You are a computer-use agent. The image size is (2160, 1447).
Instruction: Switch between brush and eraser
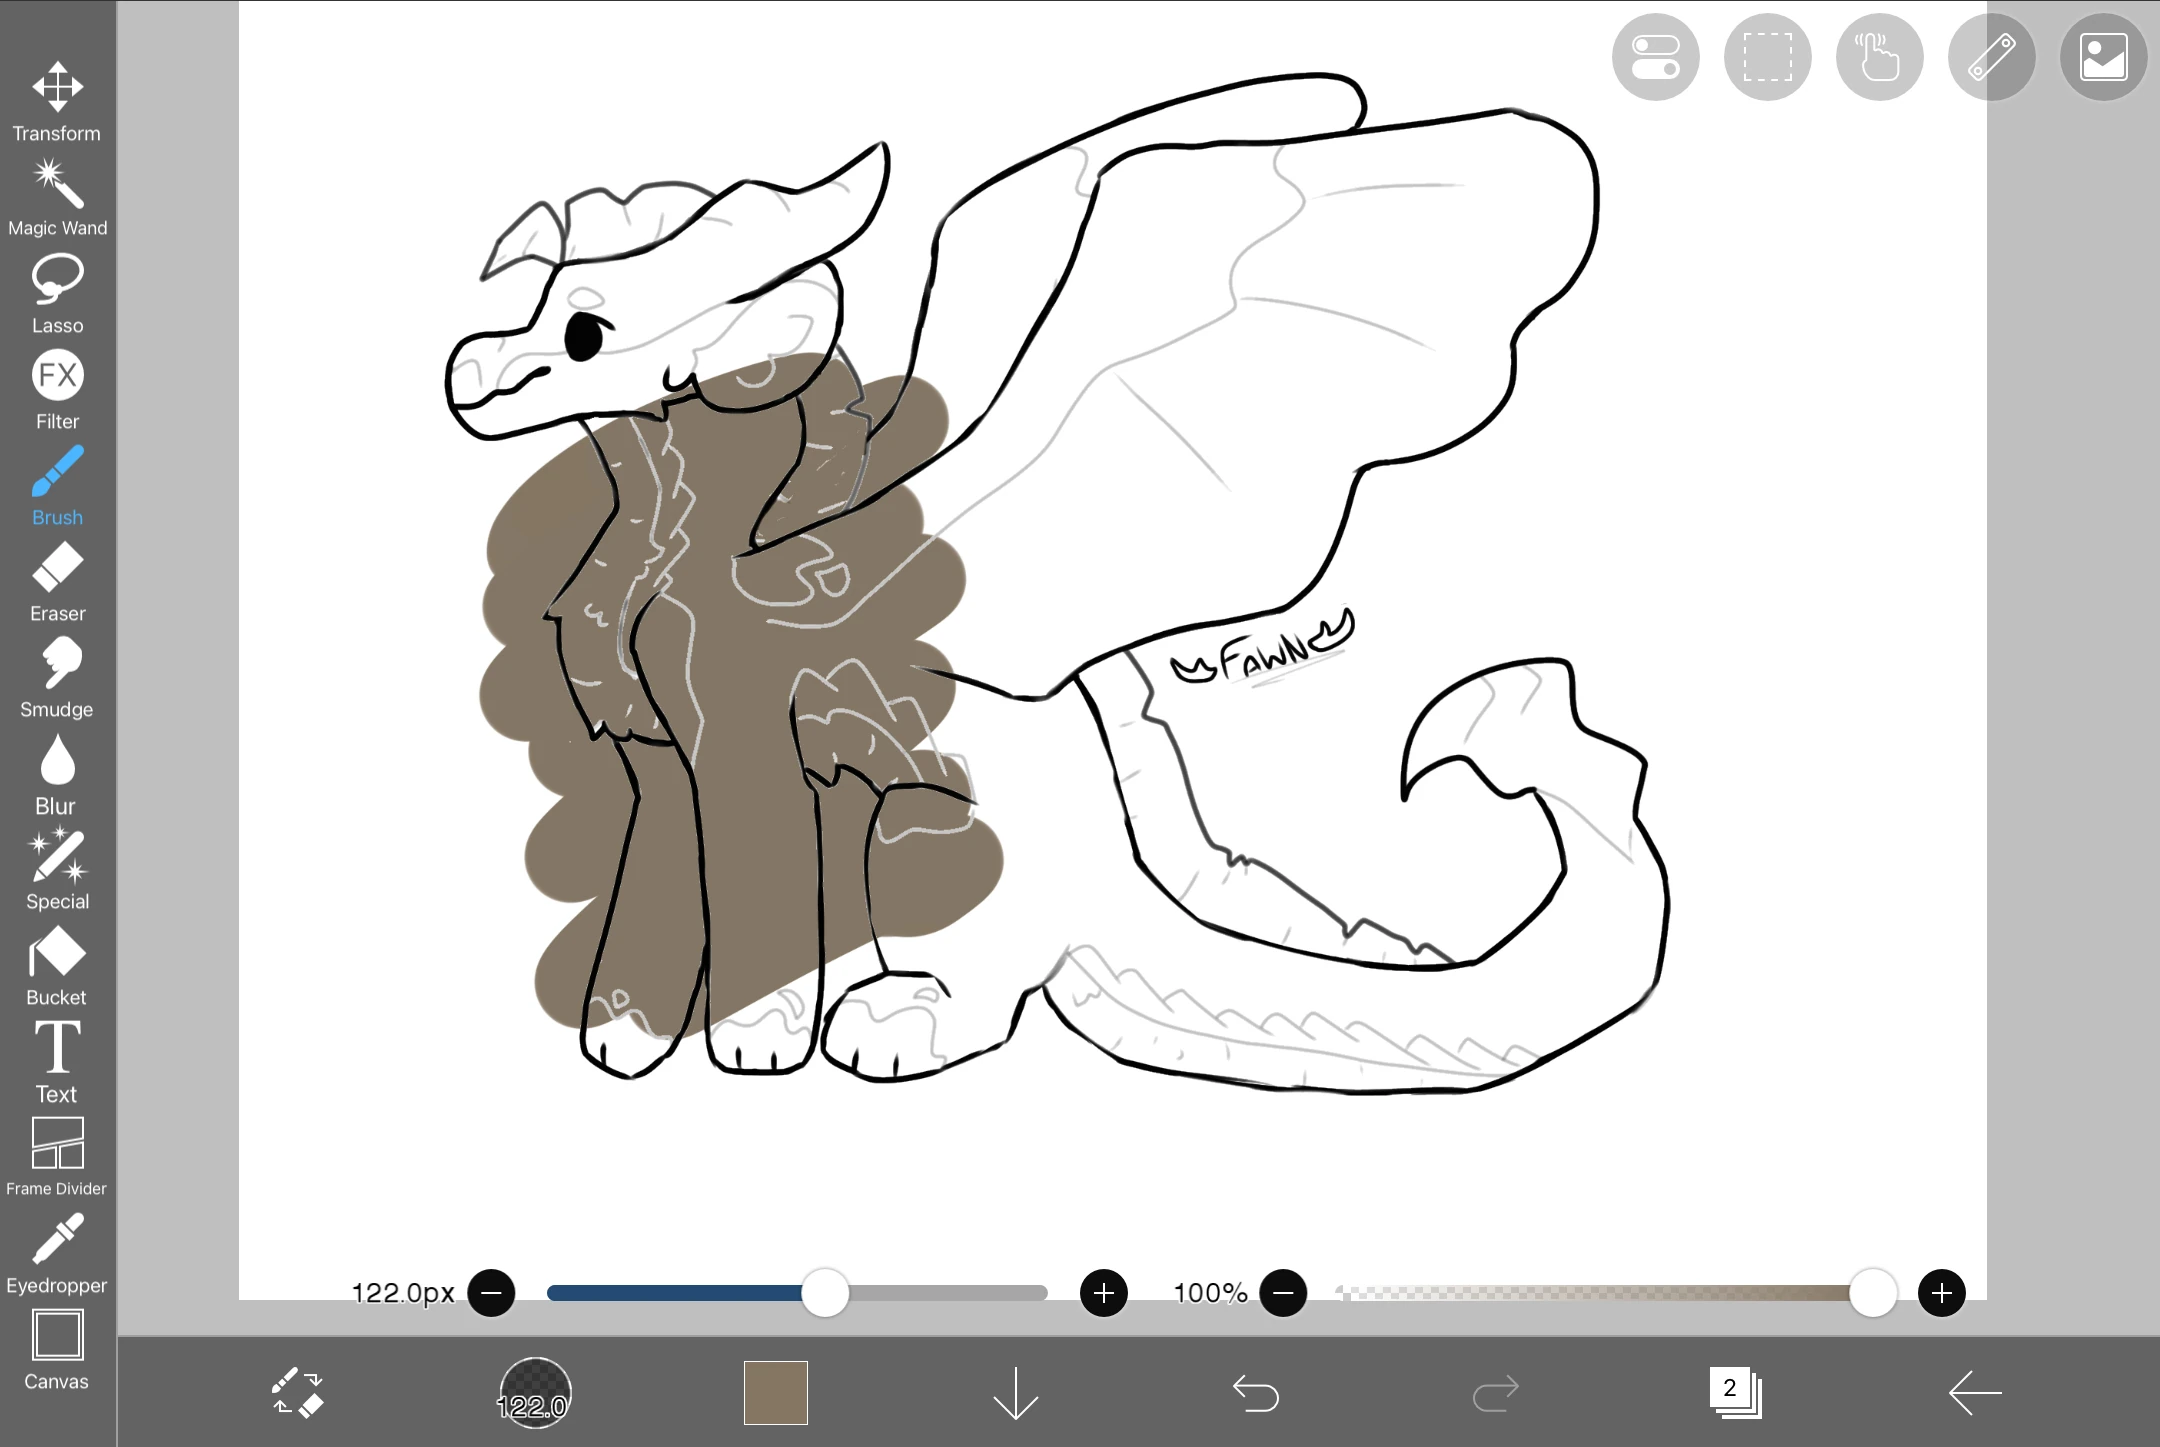(297, 1392)
